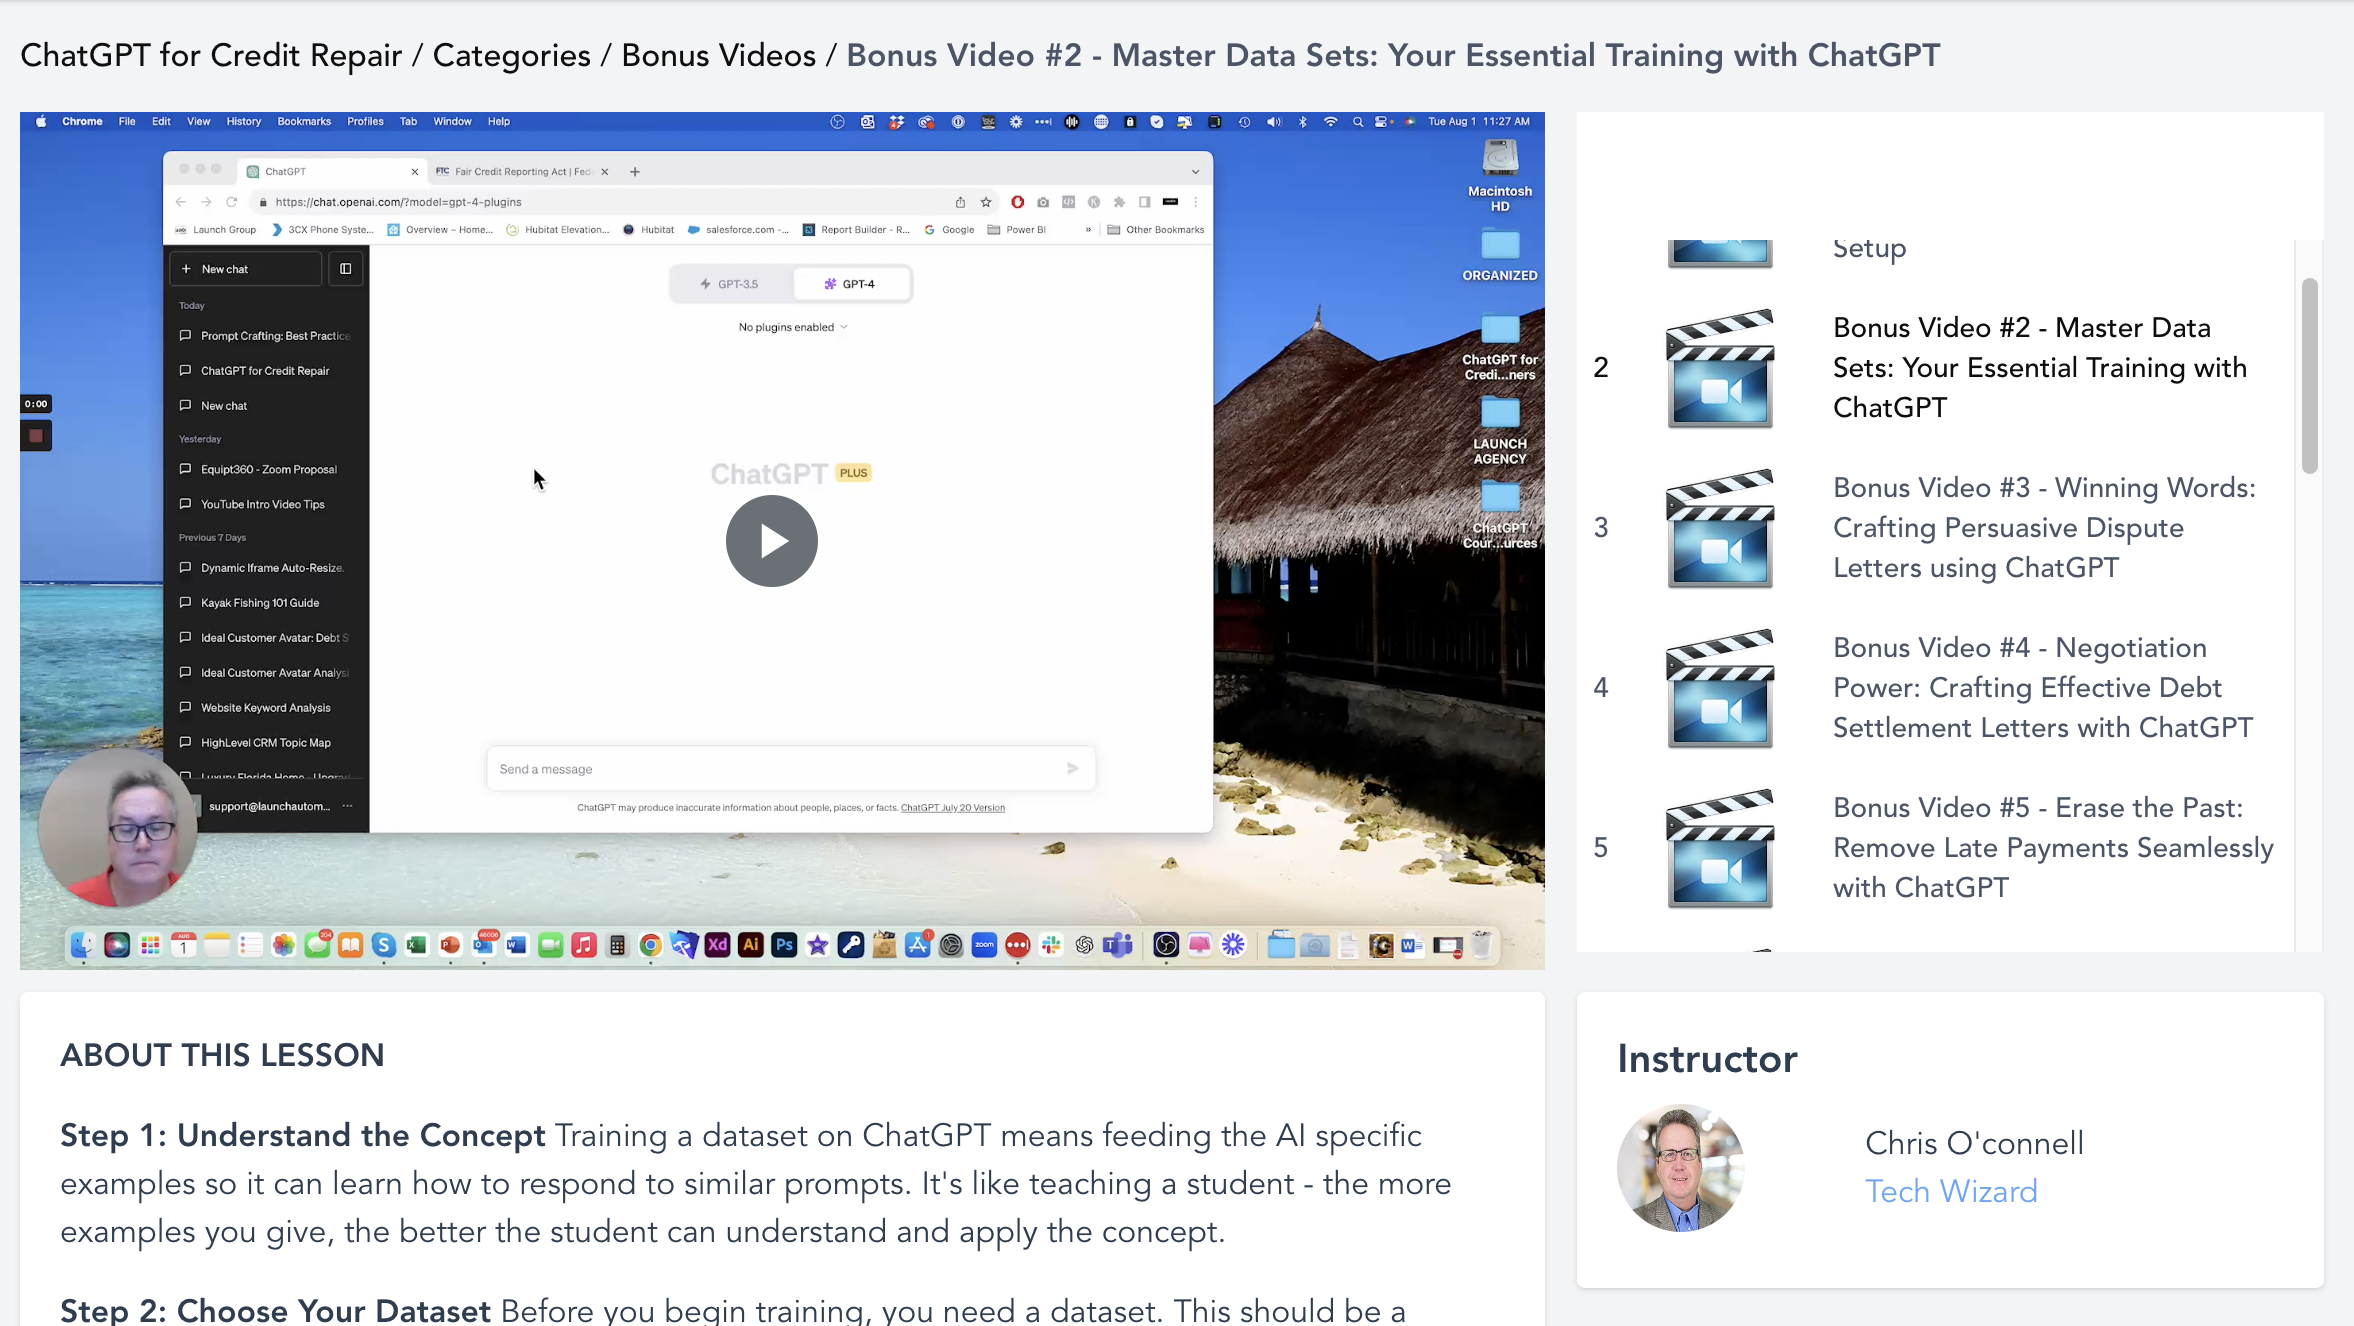Click the clapperboard thumbnail for lesson 2
The width and height of the screenshot is (2354, 1326).
[x=1720, y=368]
